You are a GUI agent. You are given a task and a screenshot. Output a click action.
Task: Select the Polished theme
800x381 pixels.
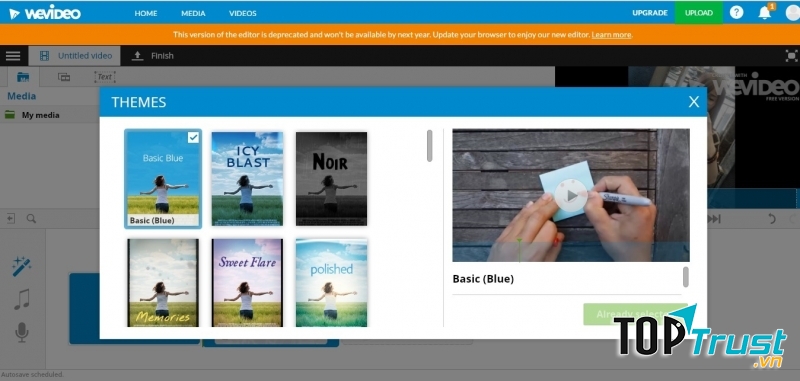[x=331, y=283]
